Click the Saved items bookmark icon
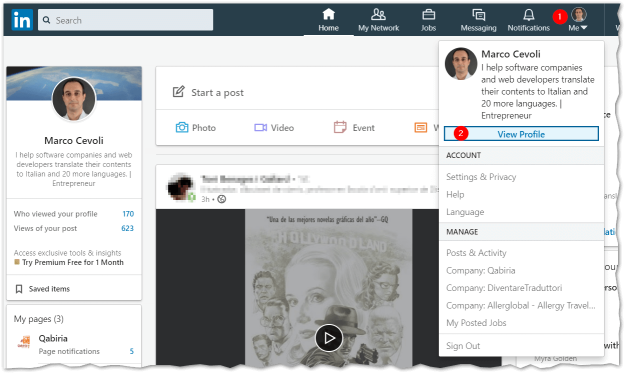626x374 pixels. click(x=19, y=289)
